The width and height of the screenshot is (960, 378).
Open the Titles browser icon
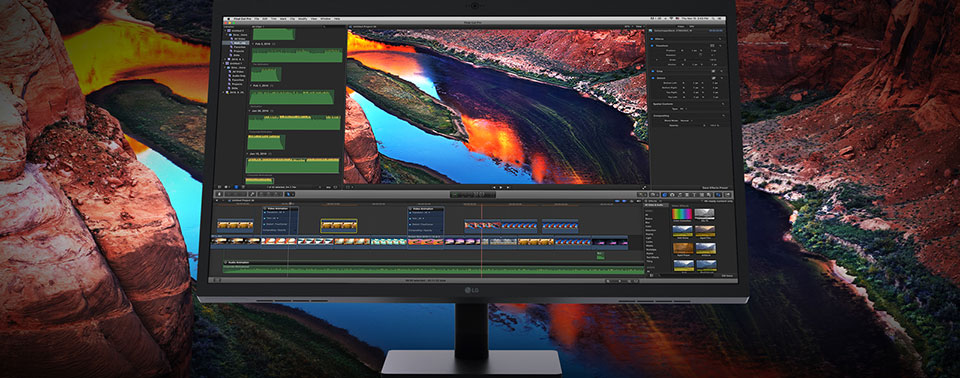(x=694, y=195)
